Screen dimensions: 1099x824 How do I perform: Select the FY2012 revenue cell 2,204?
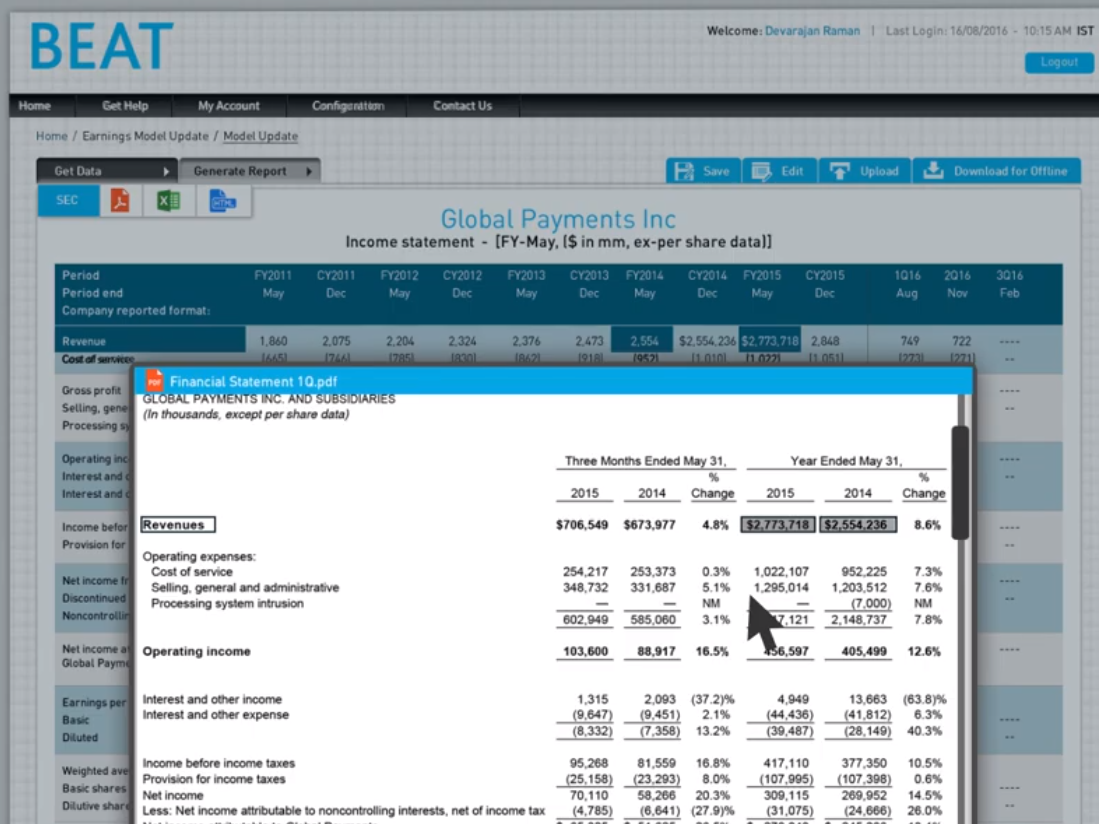point(400,341)
